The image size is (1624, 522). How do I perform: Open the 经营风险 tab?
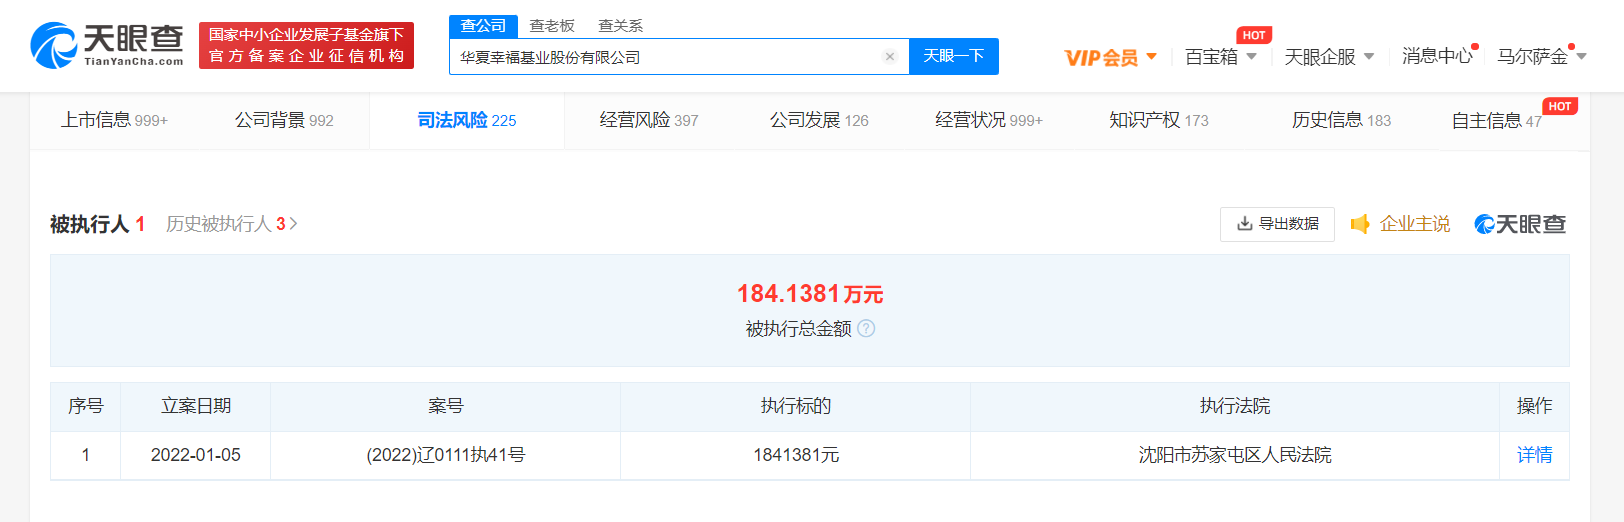coord(649,120)
